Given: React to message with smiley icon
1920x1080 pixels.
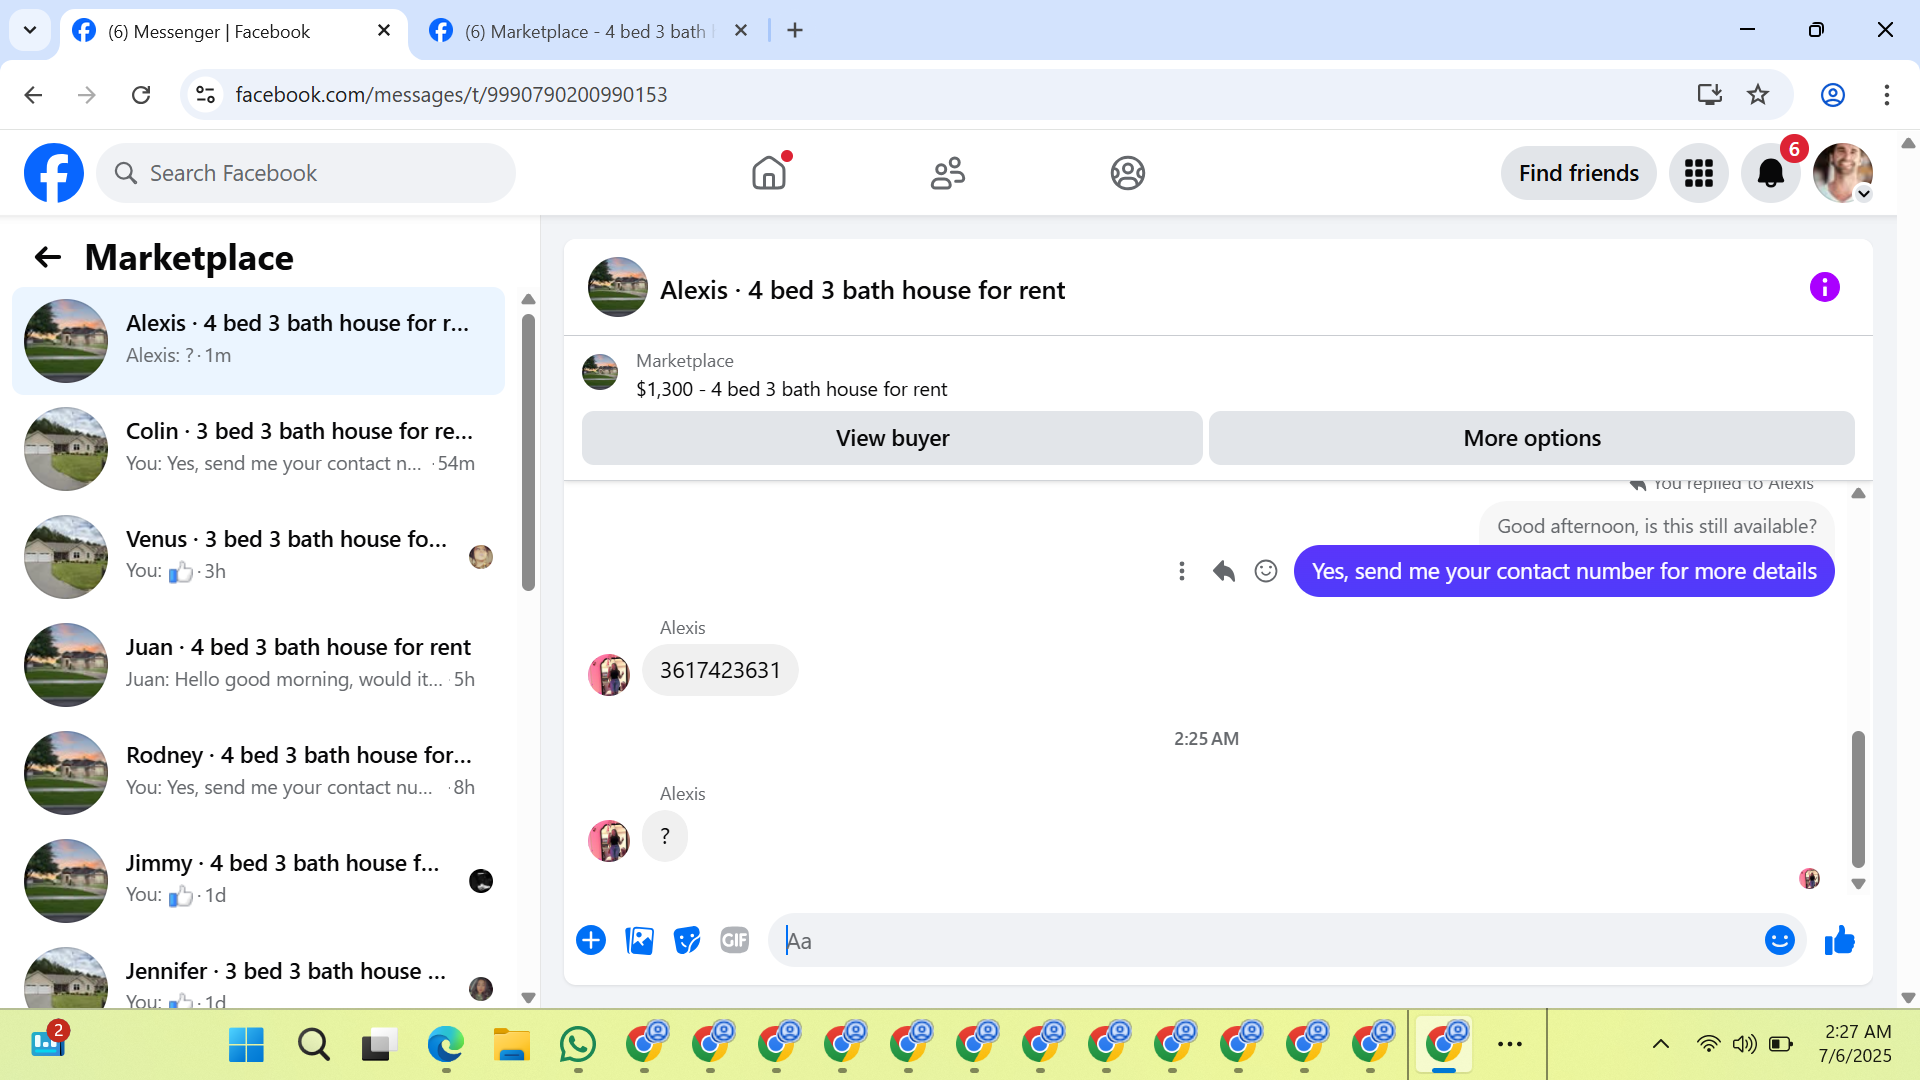Looking at the screenshot, I should [x=1266, y=571].
